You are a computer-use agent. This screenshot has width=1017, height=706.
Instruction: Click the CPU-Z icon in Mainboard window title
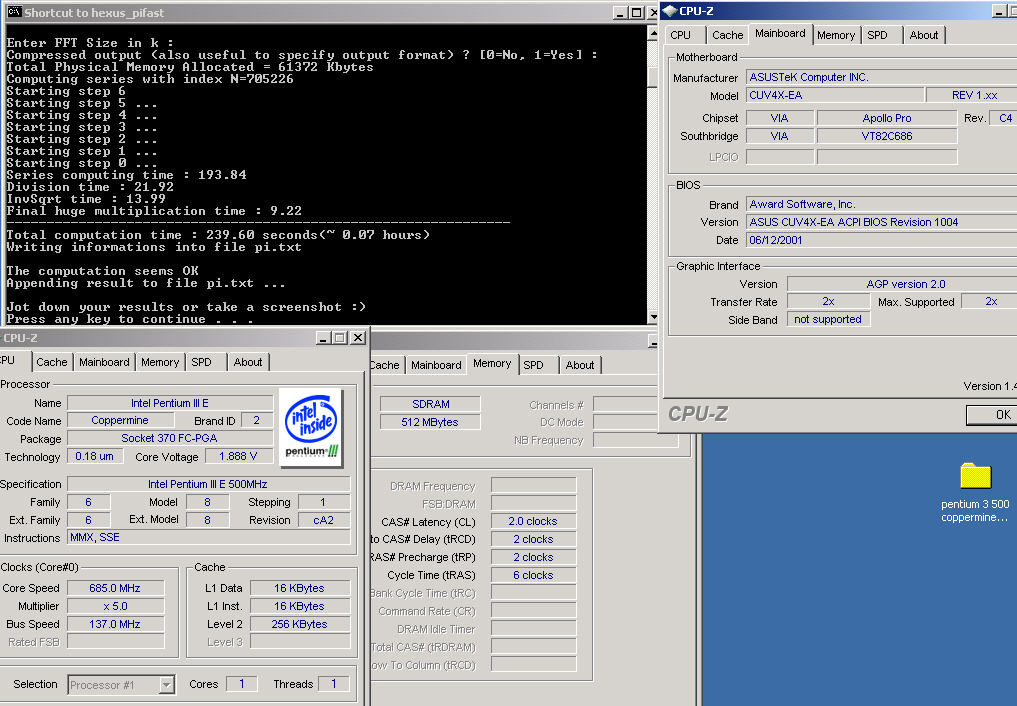[670, 11]
